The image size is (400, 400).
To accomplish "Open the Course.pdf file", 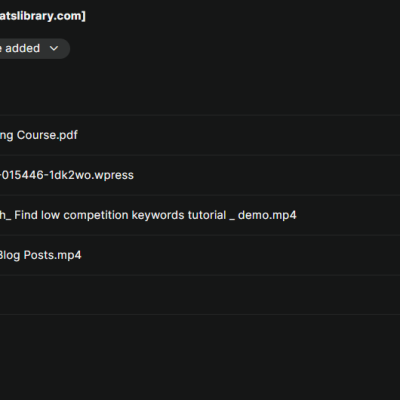I will (x=39, y=135).
